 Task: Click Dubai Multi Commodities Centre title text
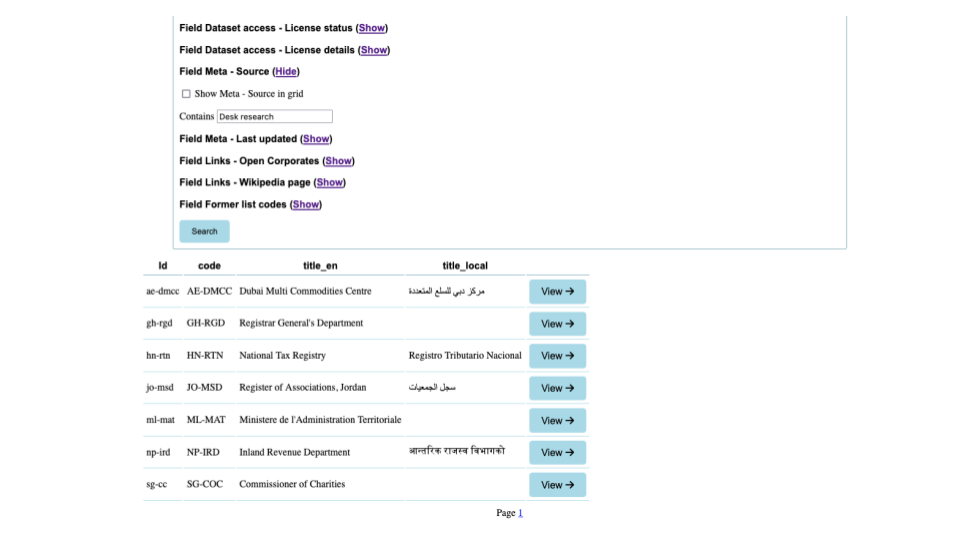point(306,291)
